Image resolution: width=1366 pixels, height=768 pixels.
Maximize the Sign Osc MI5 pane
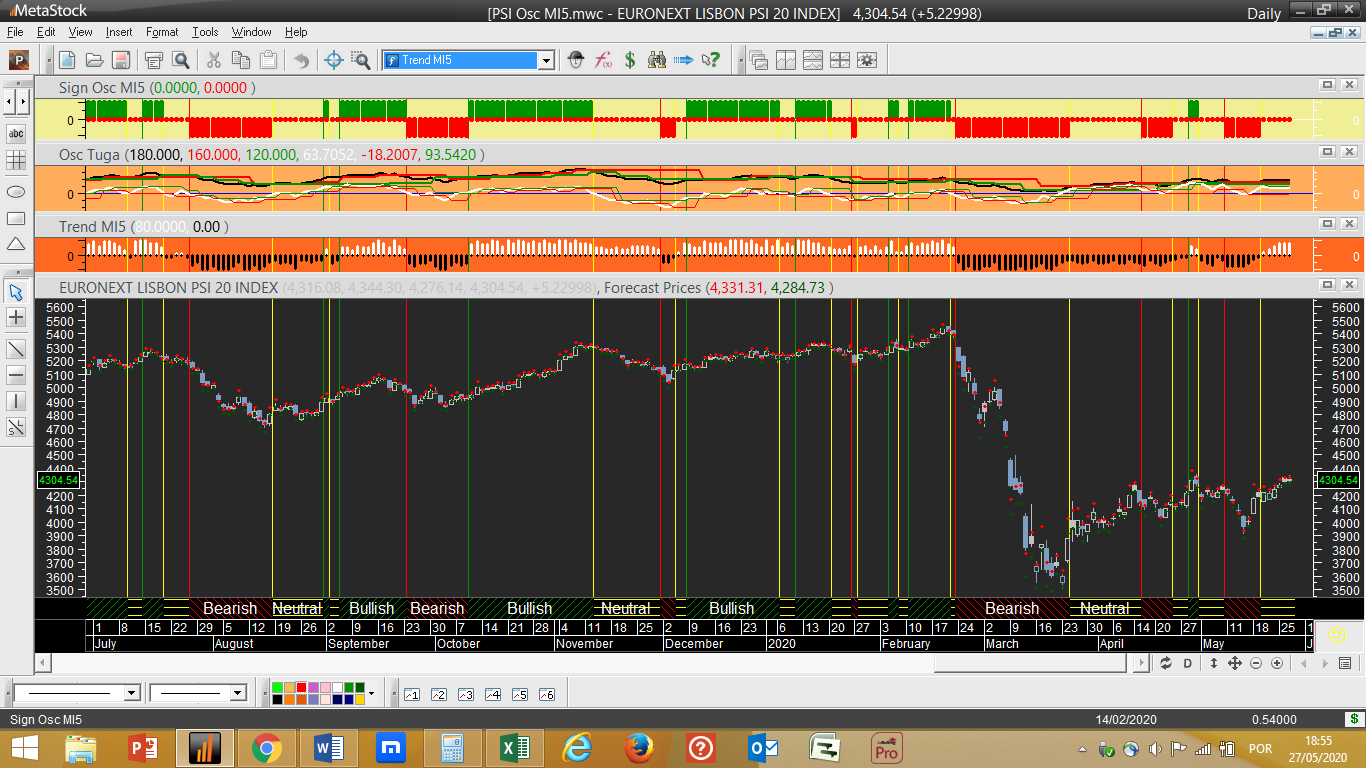1327,86
